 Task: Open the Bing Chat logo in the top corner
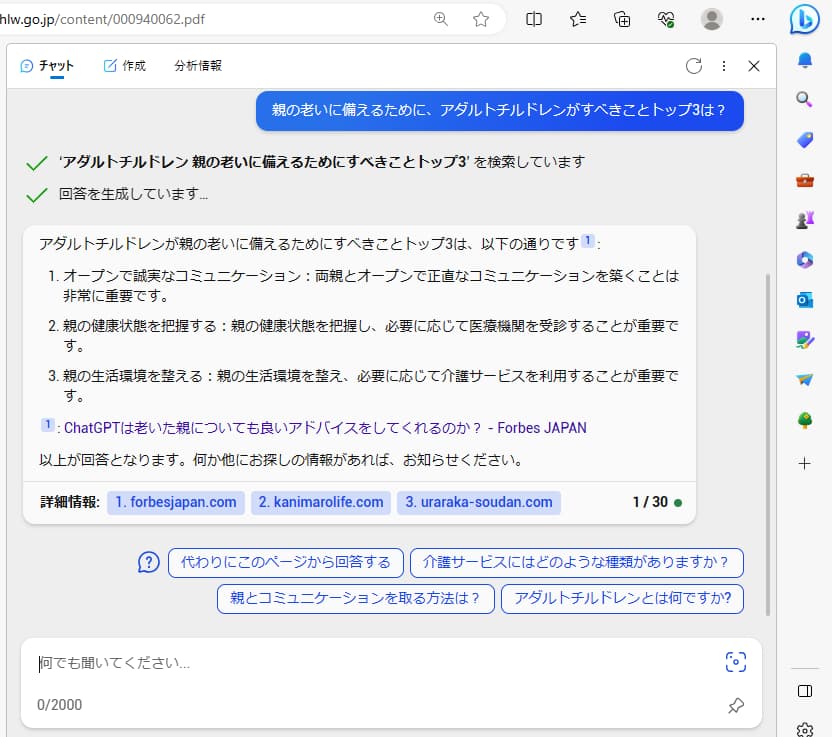point(806,19)
